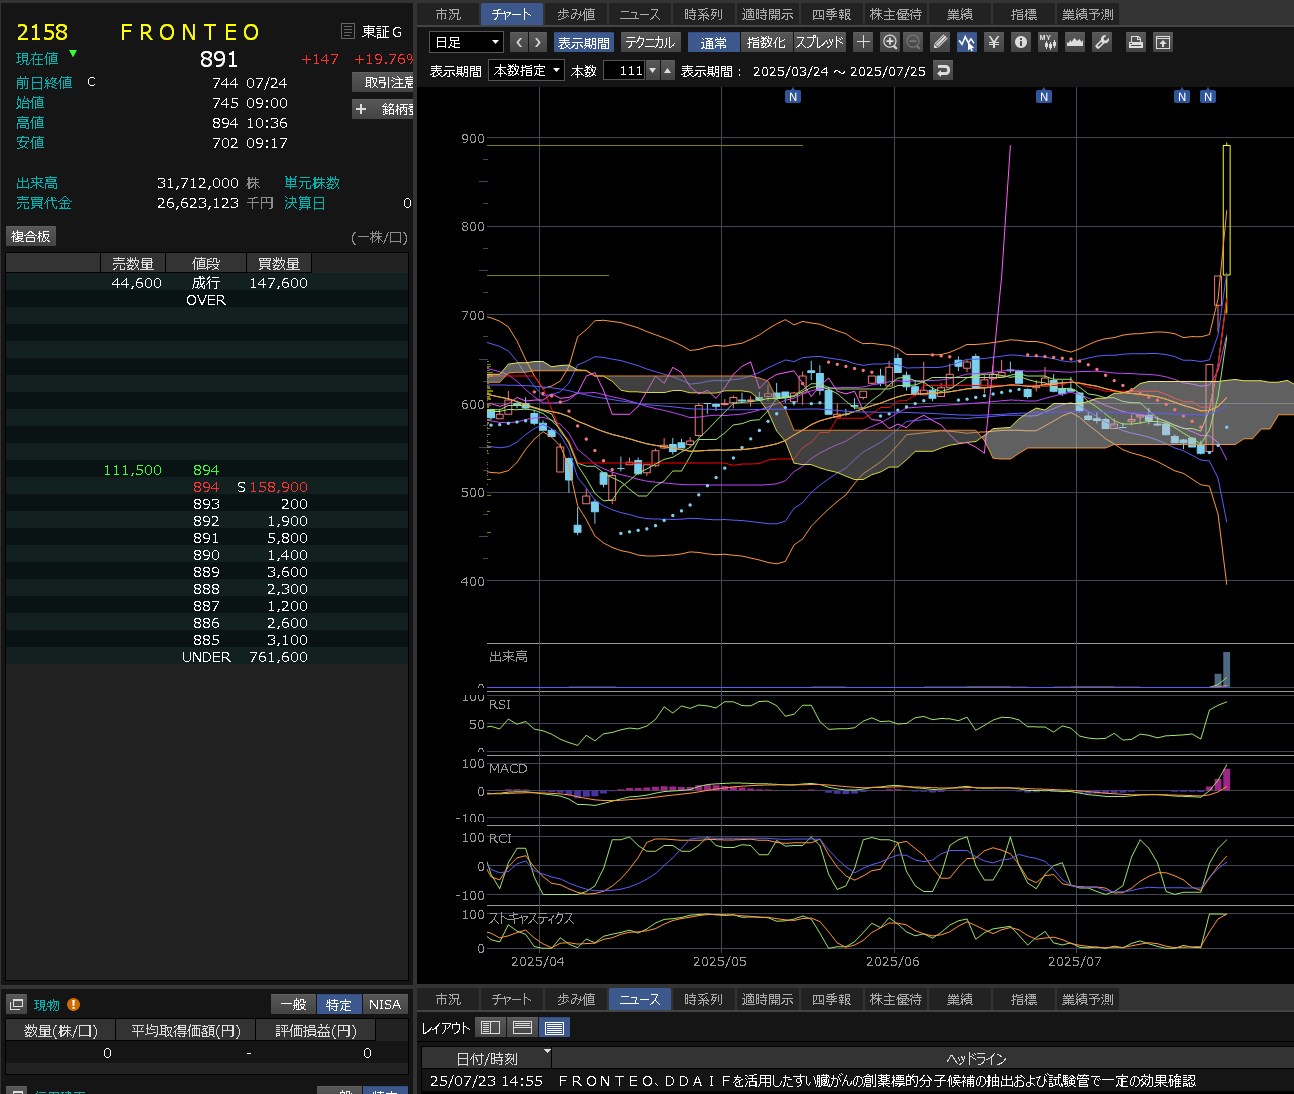
Task: Open the top 業績予測 tab
Action: [1087, 14]
